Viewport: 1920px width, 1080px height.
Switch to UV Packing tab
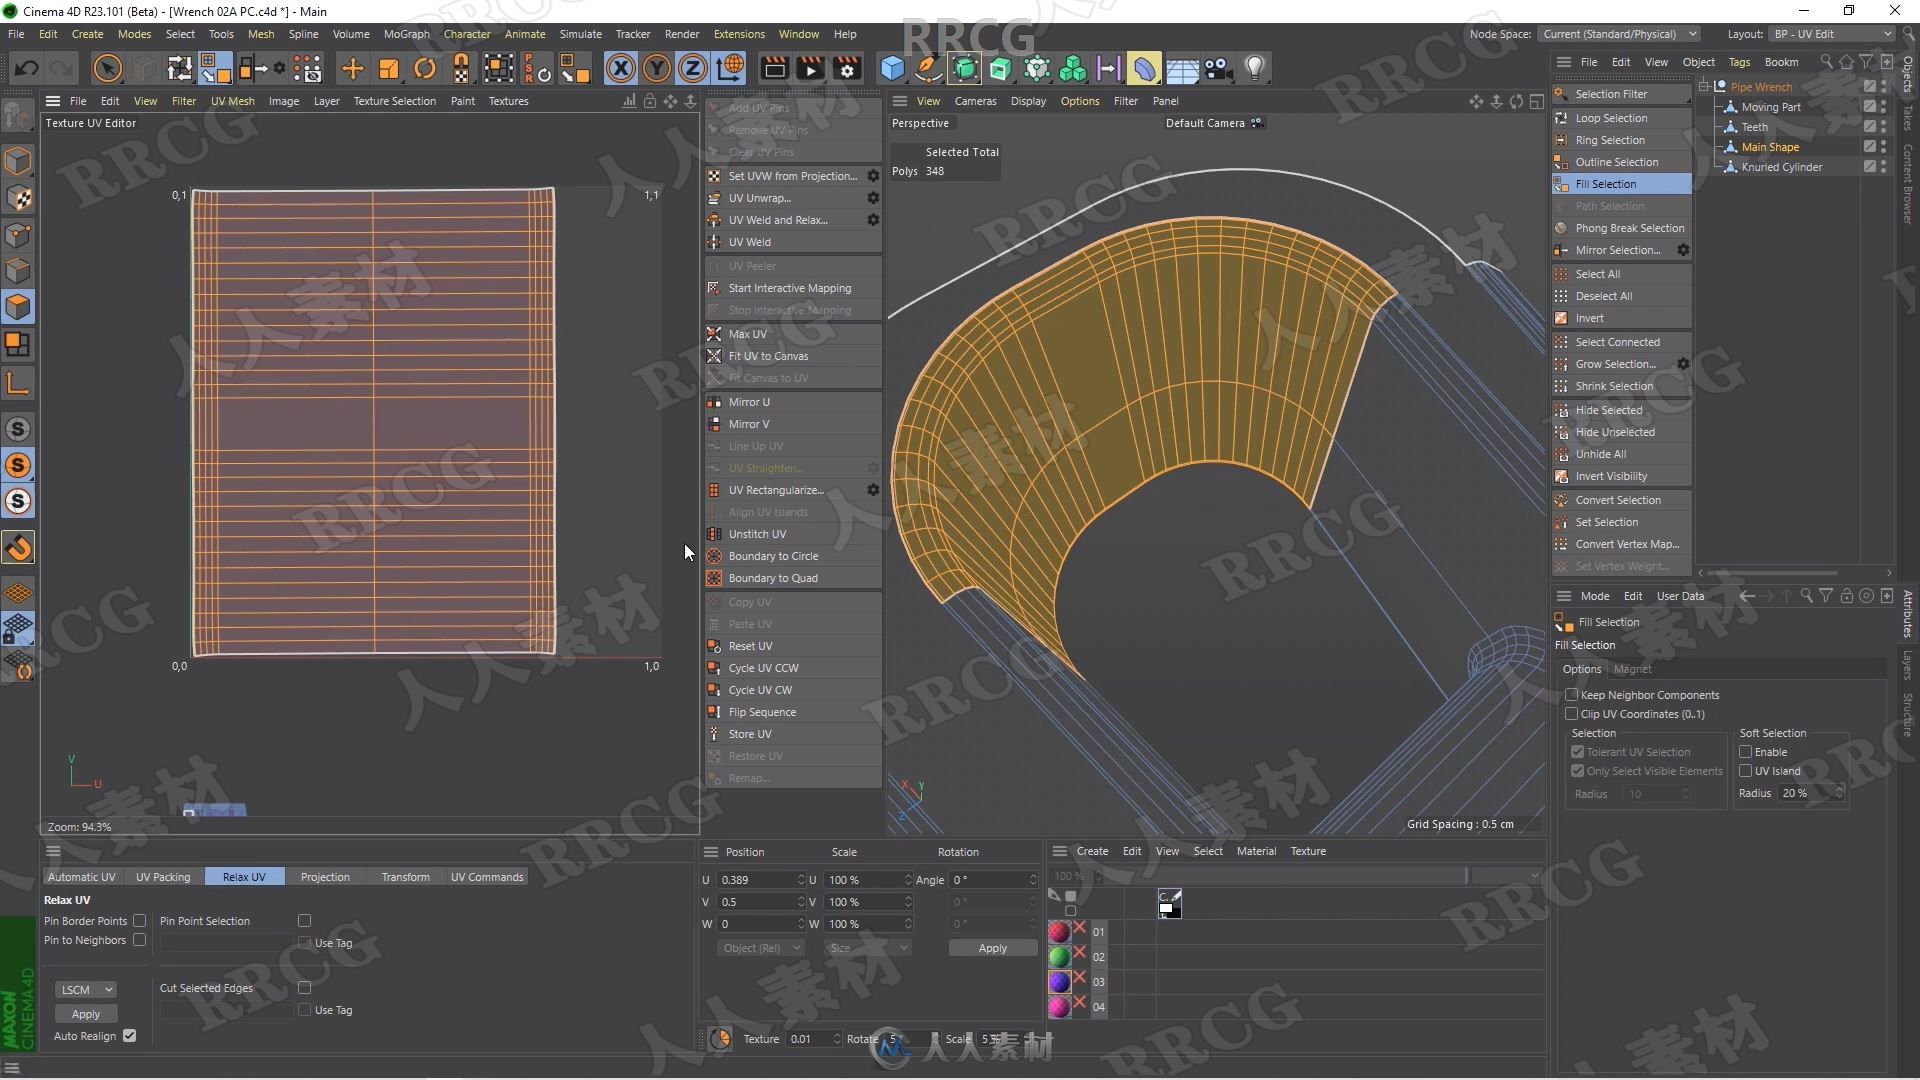tap(162, 877)
